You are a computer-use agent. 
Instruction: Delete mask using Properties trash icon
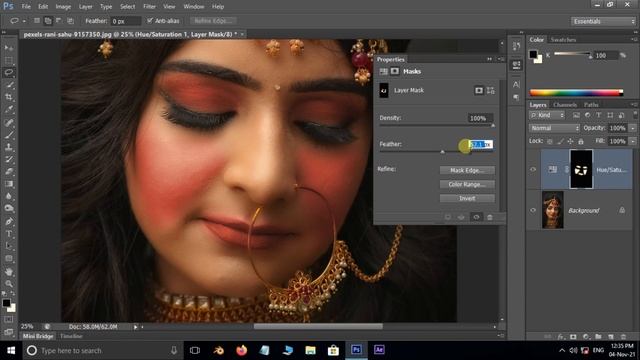coord(490,217)
